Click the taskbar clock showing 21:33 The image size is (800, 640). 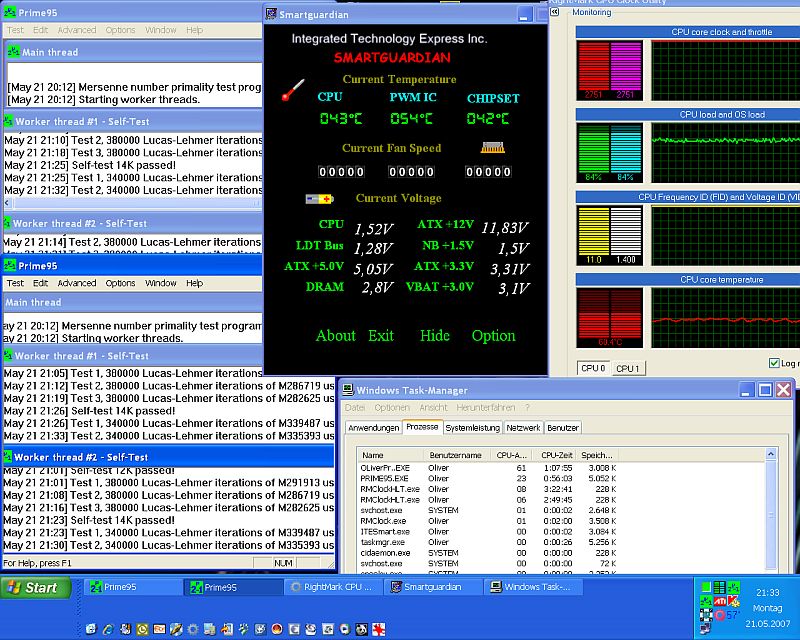[x=767, y=593]
